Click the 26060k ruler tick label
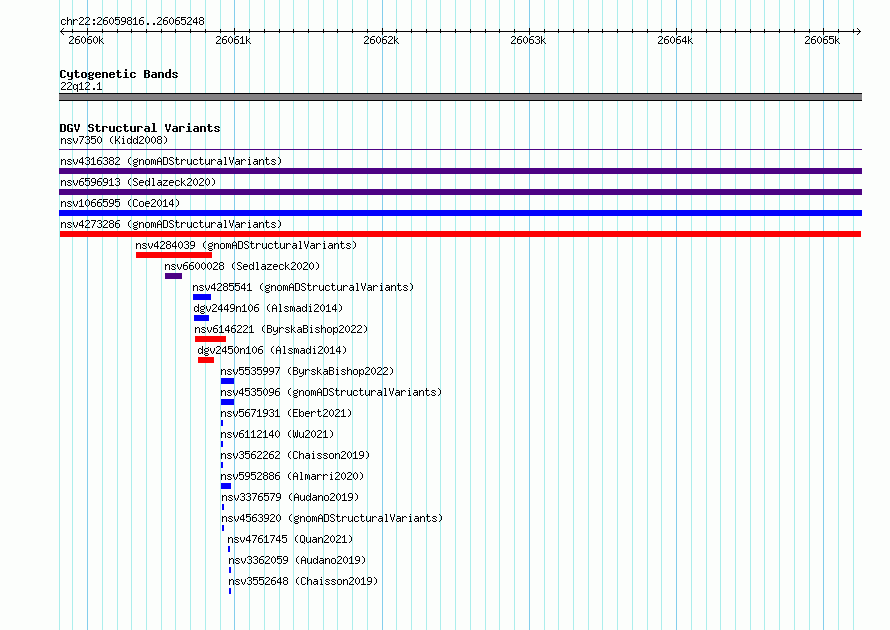This screenshot has height=630, width=890. (x=86, y=40)
